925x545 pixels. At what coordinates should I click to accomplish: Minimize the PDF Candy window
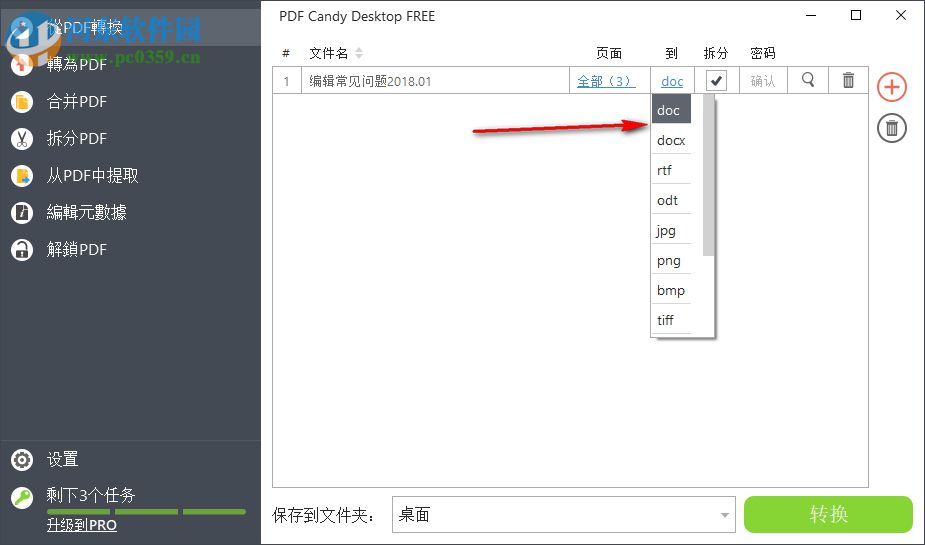811,15
